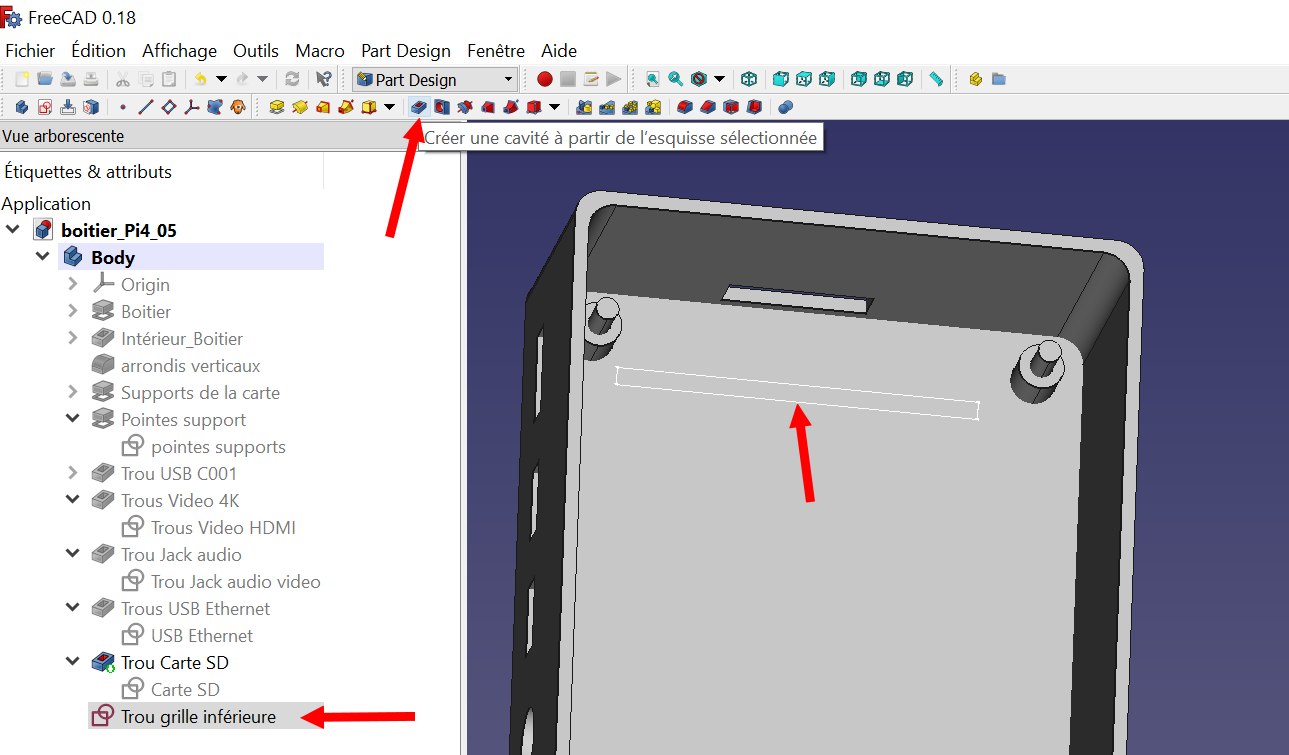Open the Macro menu
Viewport: 1289px width, 755px height.
pyautogui.click(x=320, y=50)
